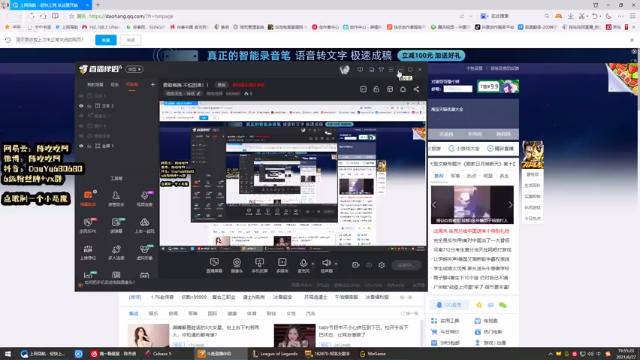Expand the hidden system tray icons chevron
Screen dimensions: 640x360
(550, 354)
